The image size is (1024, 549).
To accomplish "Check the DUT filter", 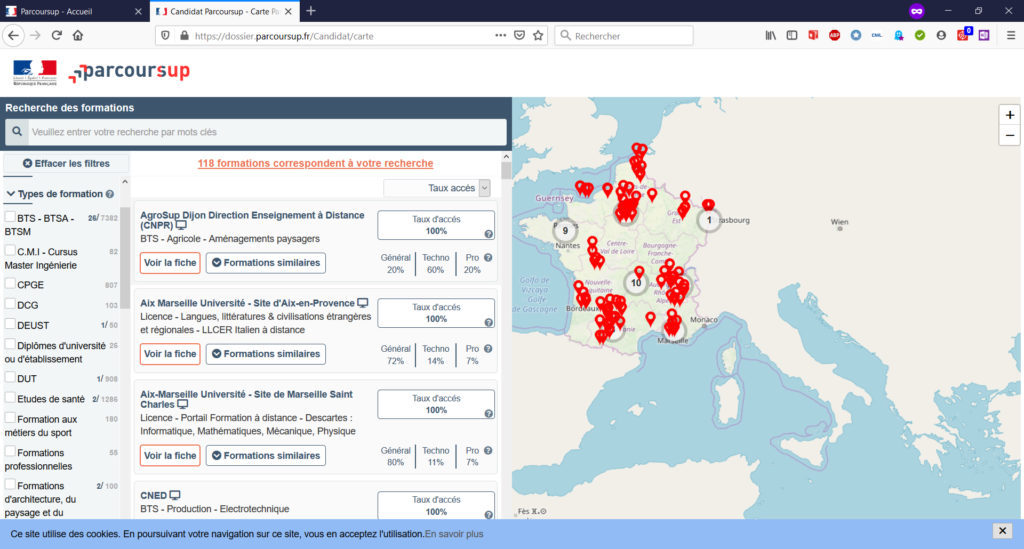I will [10, 377].
